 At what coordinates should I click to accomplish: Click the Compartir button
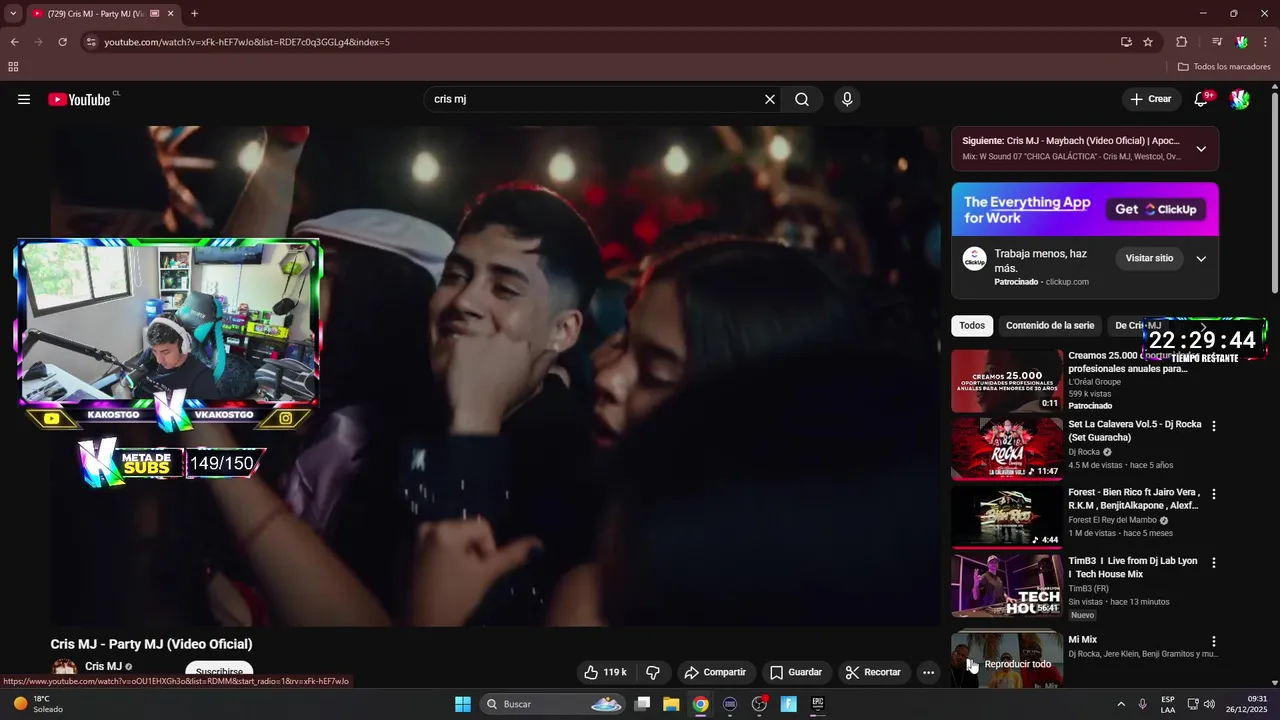[x=715, y=672]
